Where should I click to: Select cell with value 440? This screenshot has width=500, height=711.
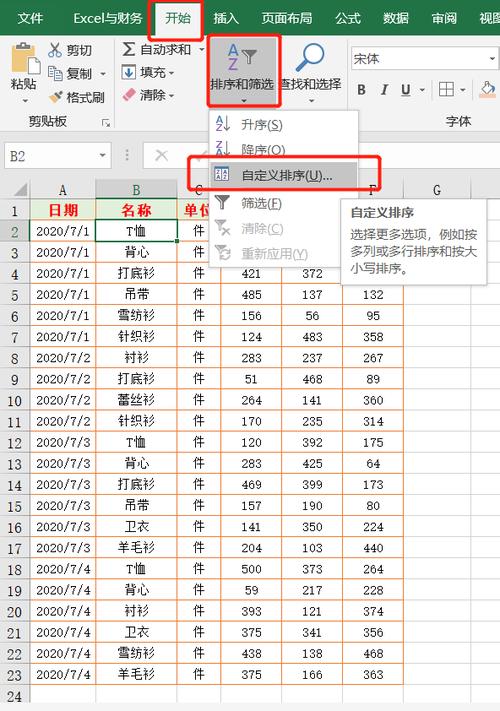(373, 548)
